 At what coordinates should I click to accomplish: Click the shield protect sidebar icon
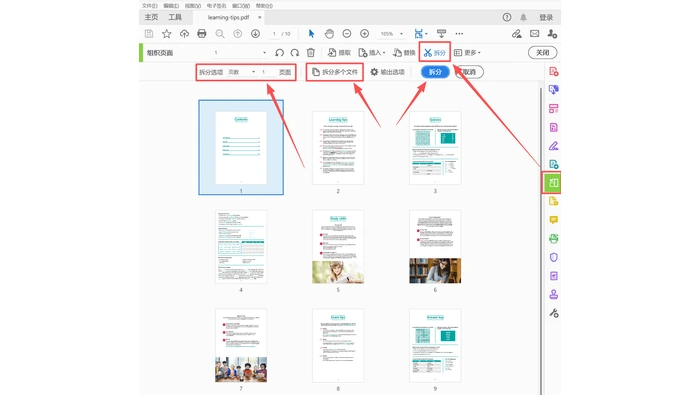tap(554, 257)
